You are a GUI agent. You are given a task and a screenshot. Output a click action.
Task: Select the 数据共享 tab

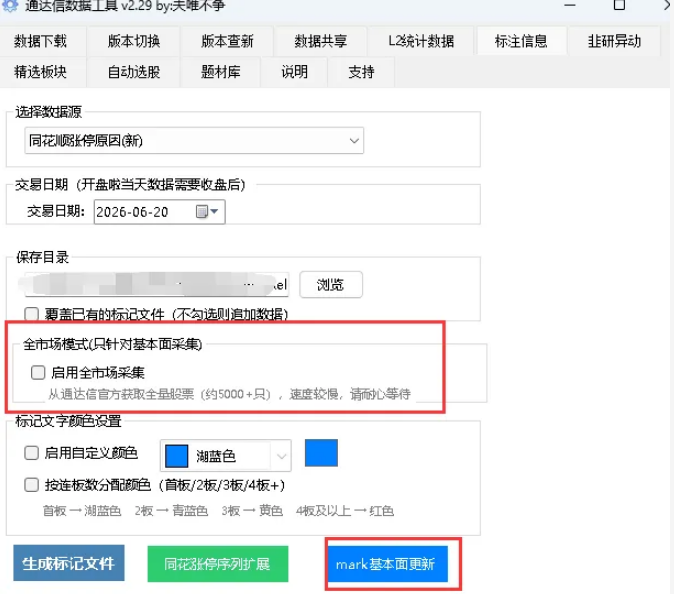(320, 41)
